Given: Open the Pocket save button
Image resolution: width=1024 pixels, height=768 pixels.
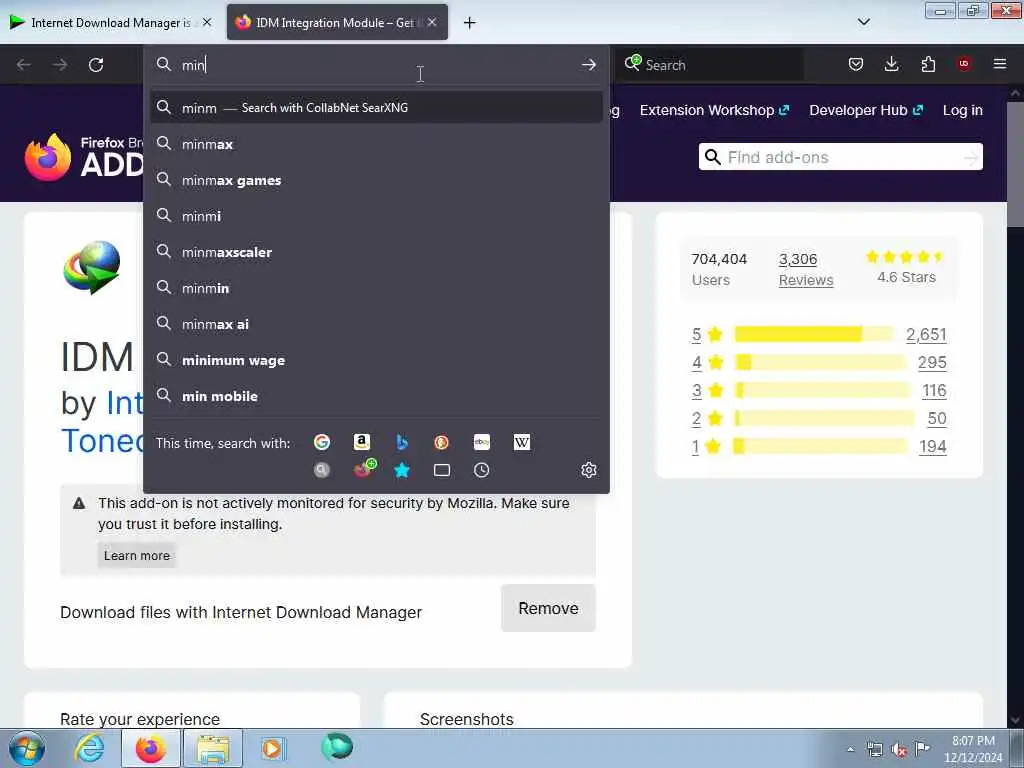Looking at the screenshot, I should 856,64.
